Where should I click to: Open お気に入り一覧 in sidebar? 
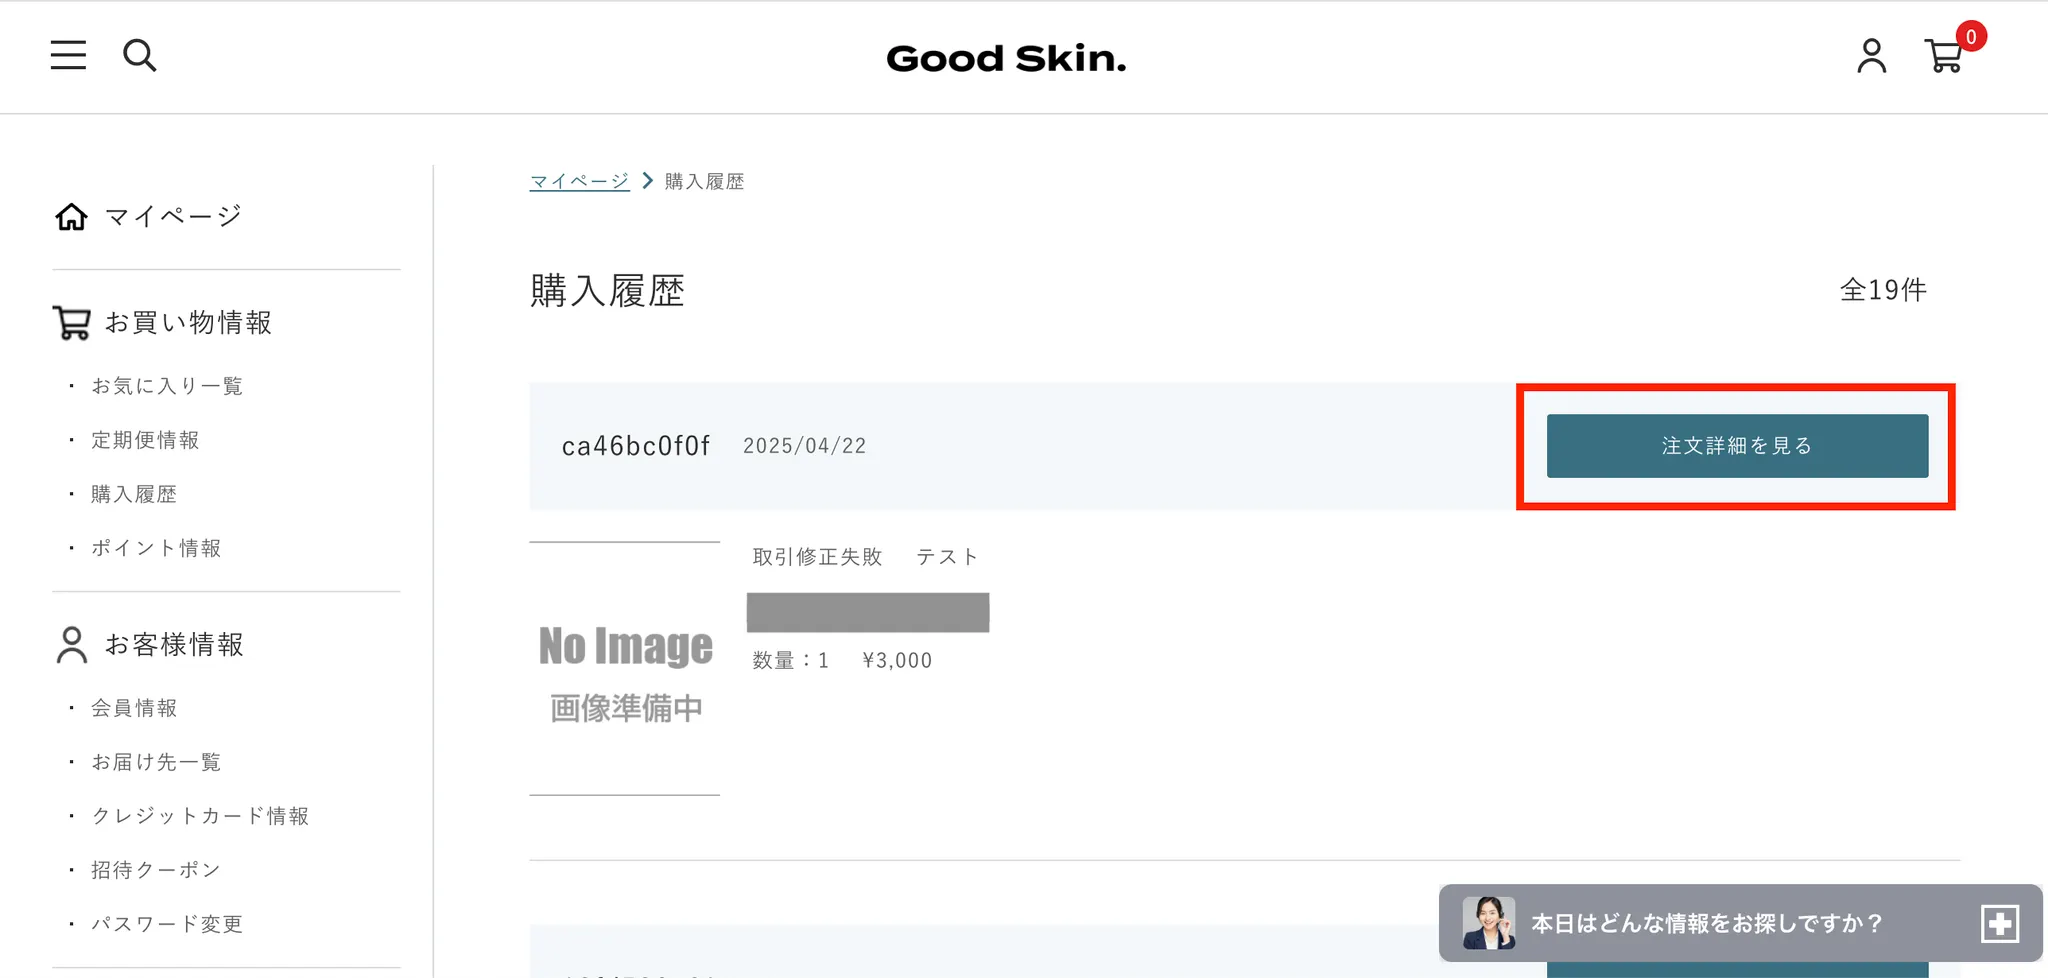pos(167,386)
